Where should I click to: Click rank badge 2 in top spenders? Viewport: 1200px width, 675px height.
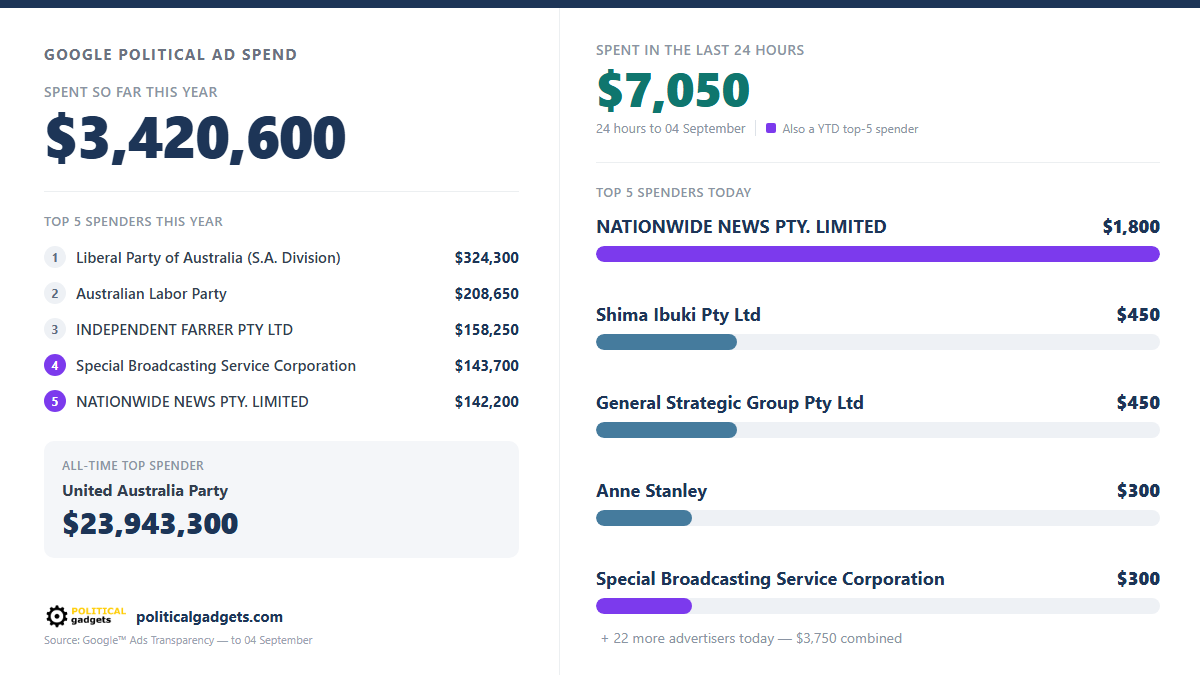point(55,294)
